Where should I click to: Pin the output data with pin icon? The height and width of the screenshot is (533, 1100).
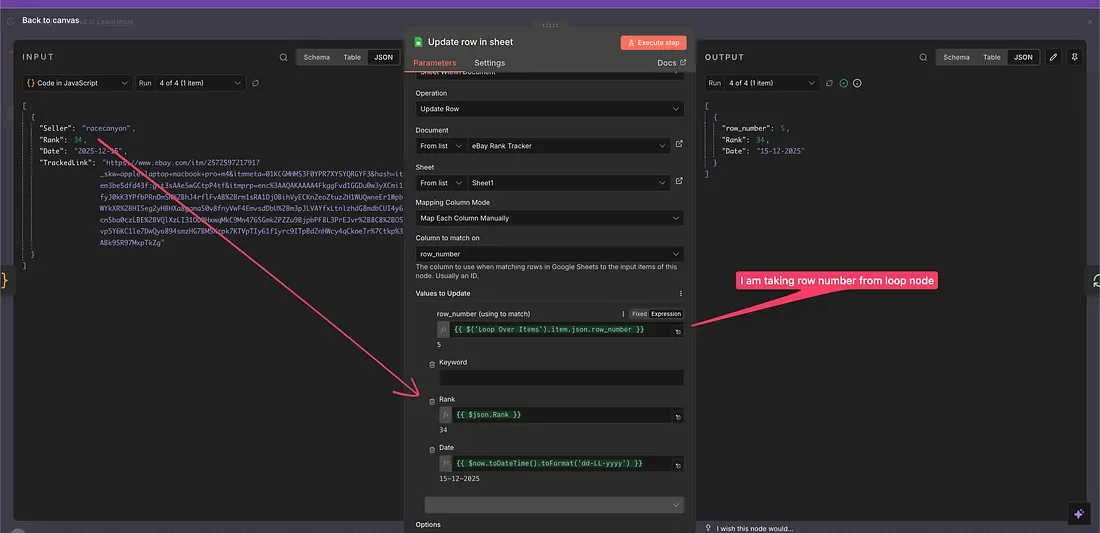click(x=1075, y=58)
